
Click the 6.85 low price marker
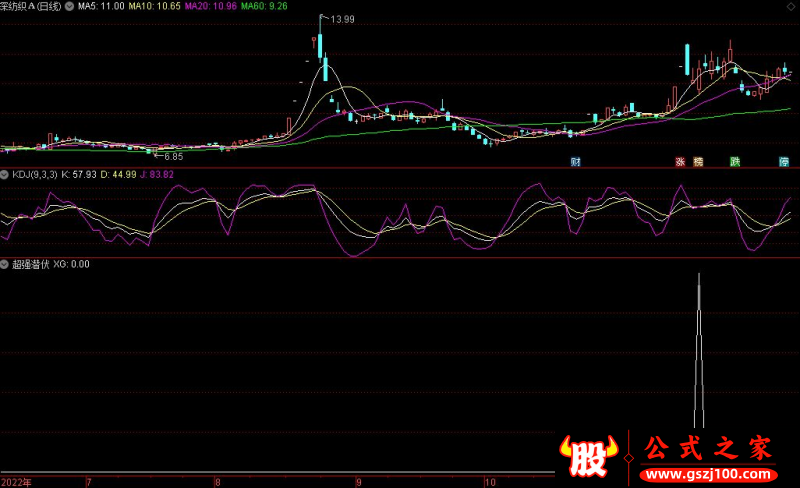tap(173, 156)
